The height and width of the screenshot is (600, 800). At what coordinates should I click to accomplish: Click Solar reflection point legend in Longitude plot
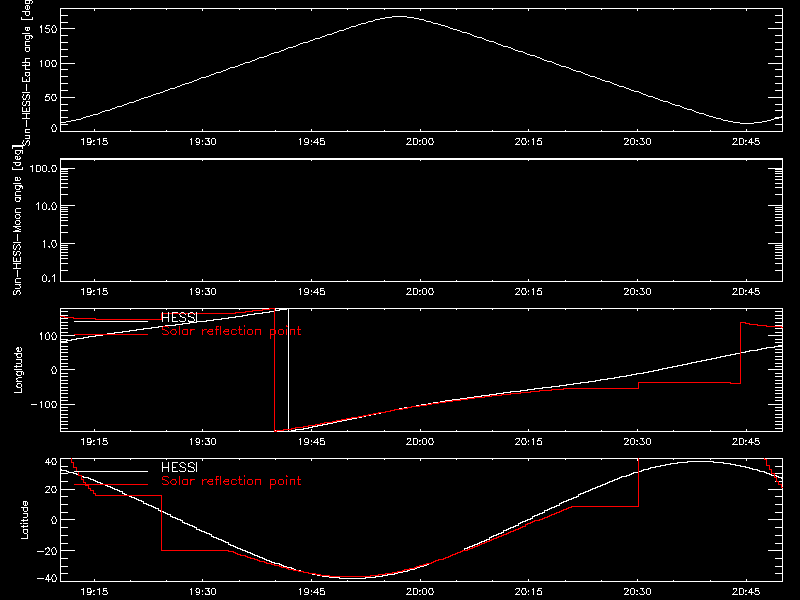pyautogui.click(x=231, y=331)
